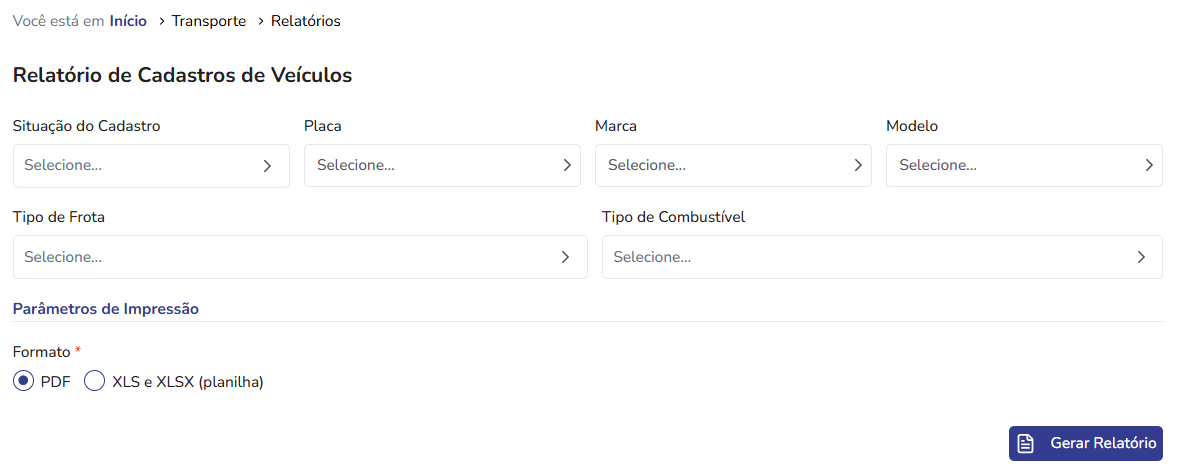Screen dimensions: 1190x474
Task: Click the Gerar Relatório button
Action: click(1085, 444)
